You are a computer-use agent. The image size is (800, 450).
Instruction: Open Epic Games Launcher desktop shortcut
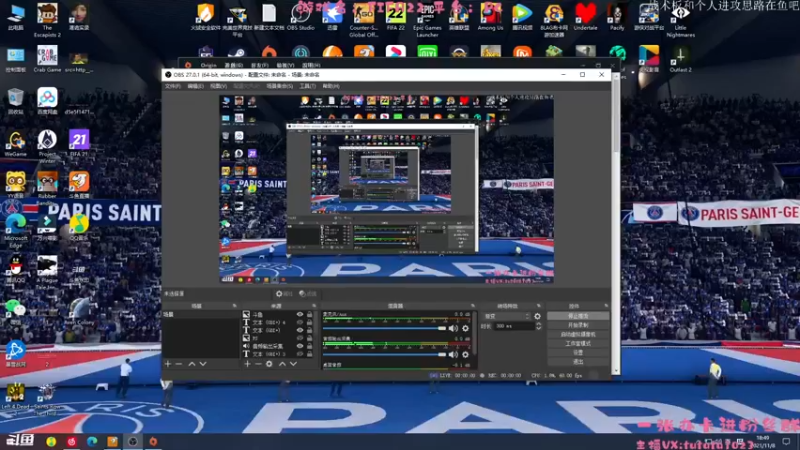pyautogui.click(x=427, y=20)
